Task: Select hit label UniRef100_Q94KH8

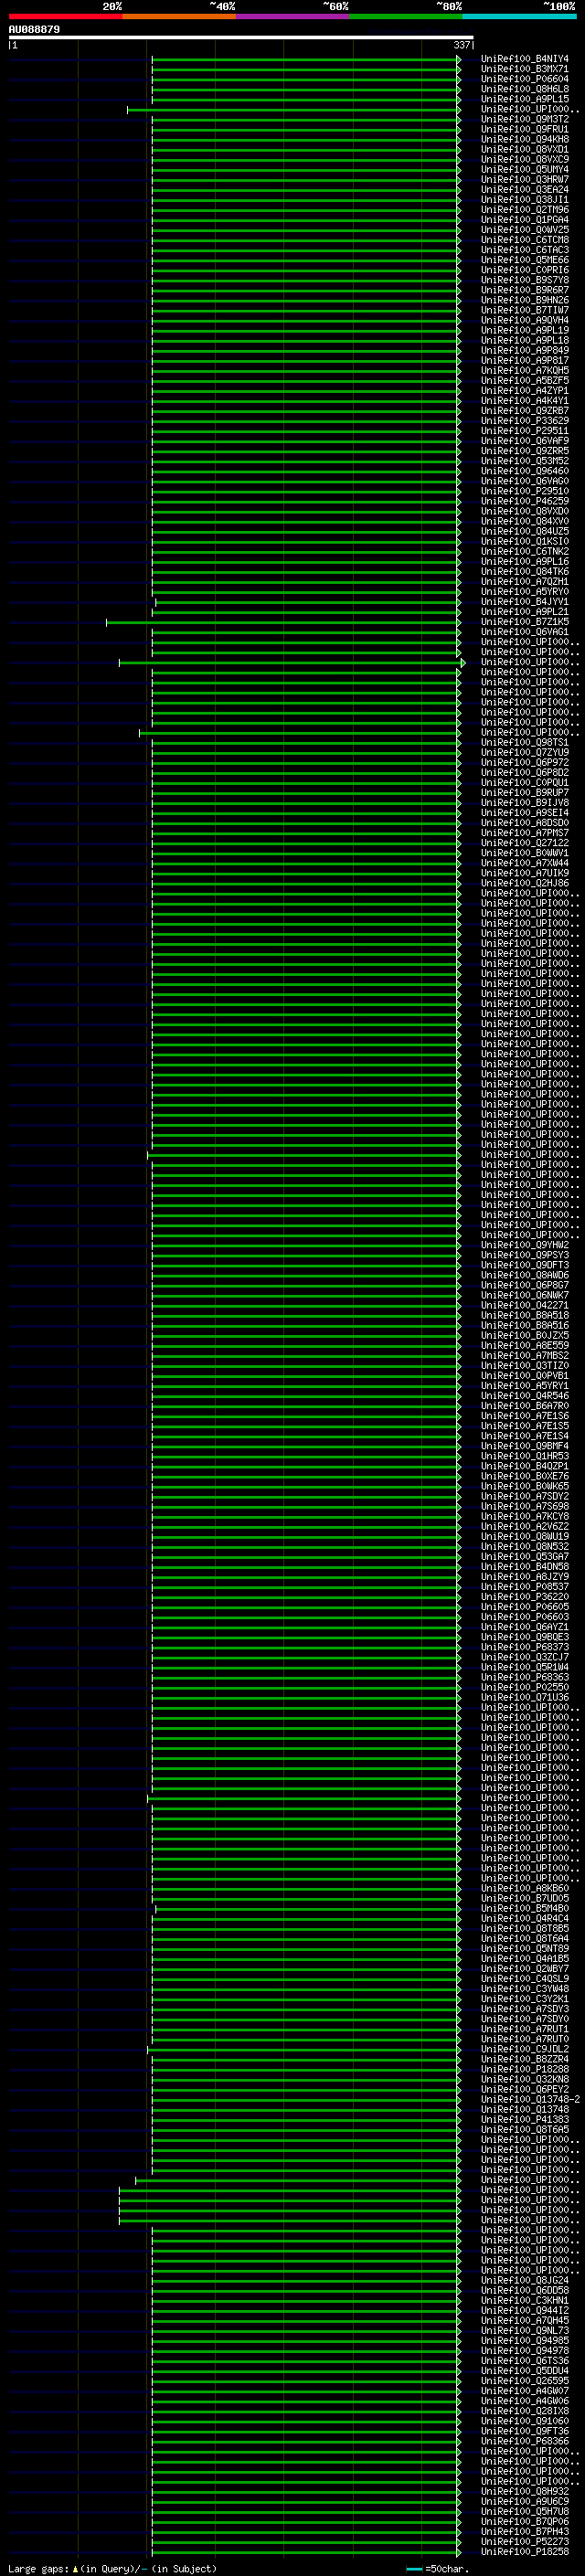Action: (x=525, y=139)
